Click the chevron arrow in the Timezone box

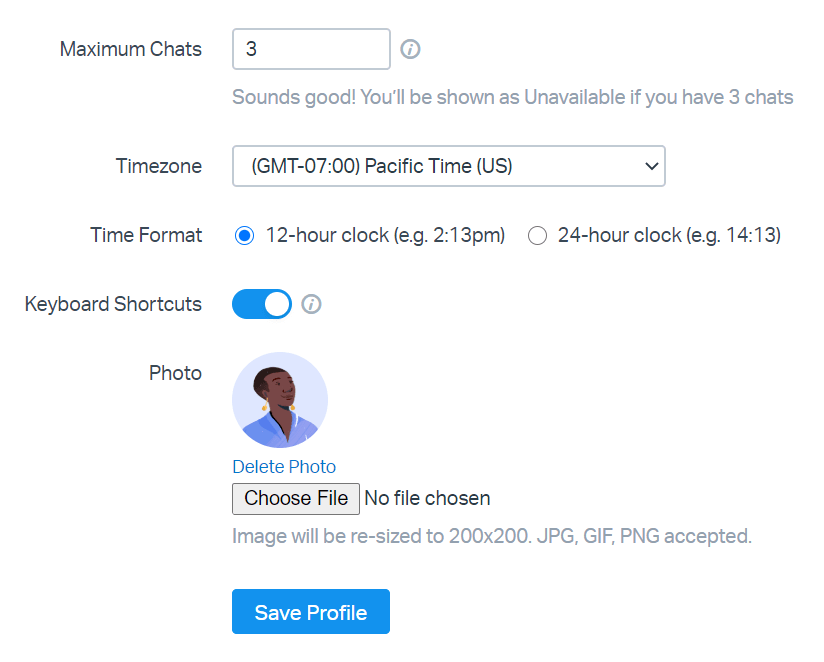pos(651,166)
